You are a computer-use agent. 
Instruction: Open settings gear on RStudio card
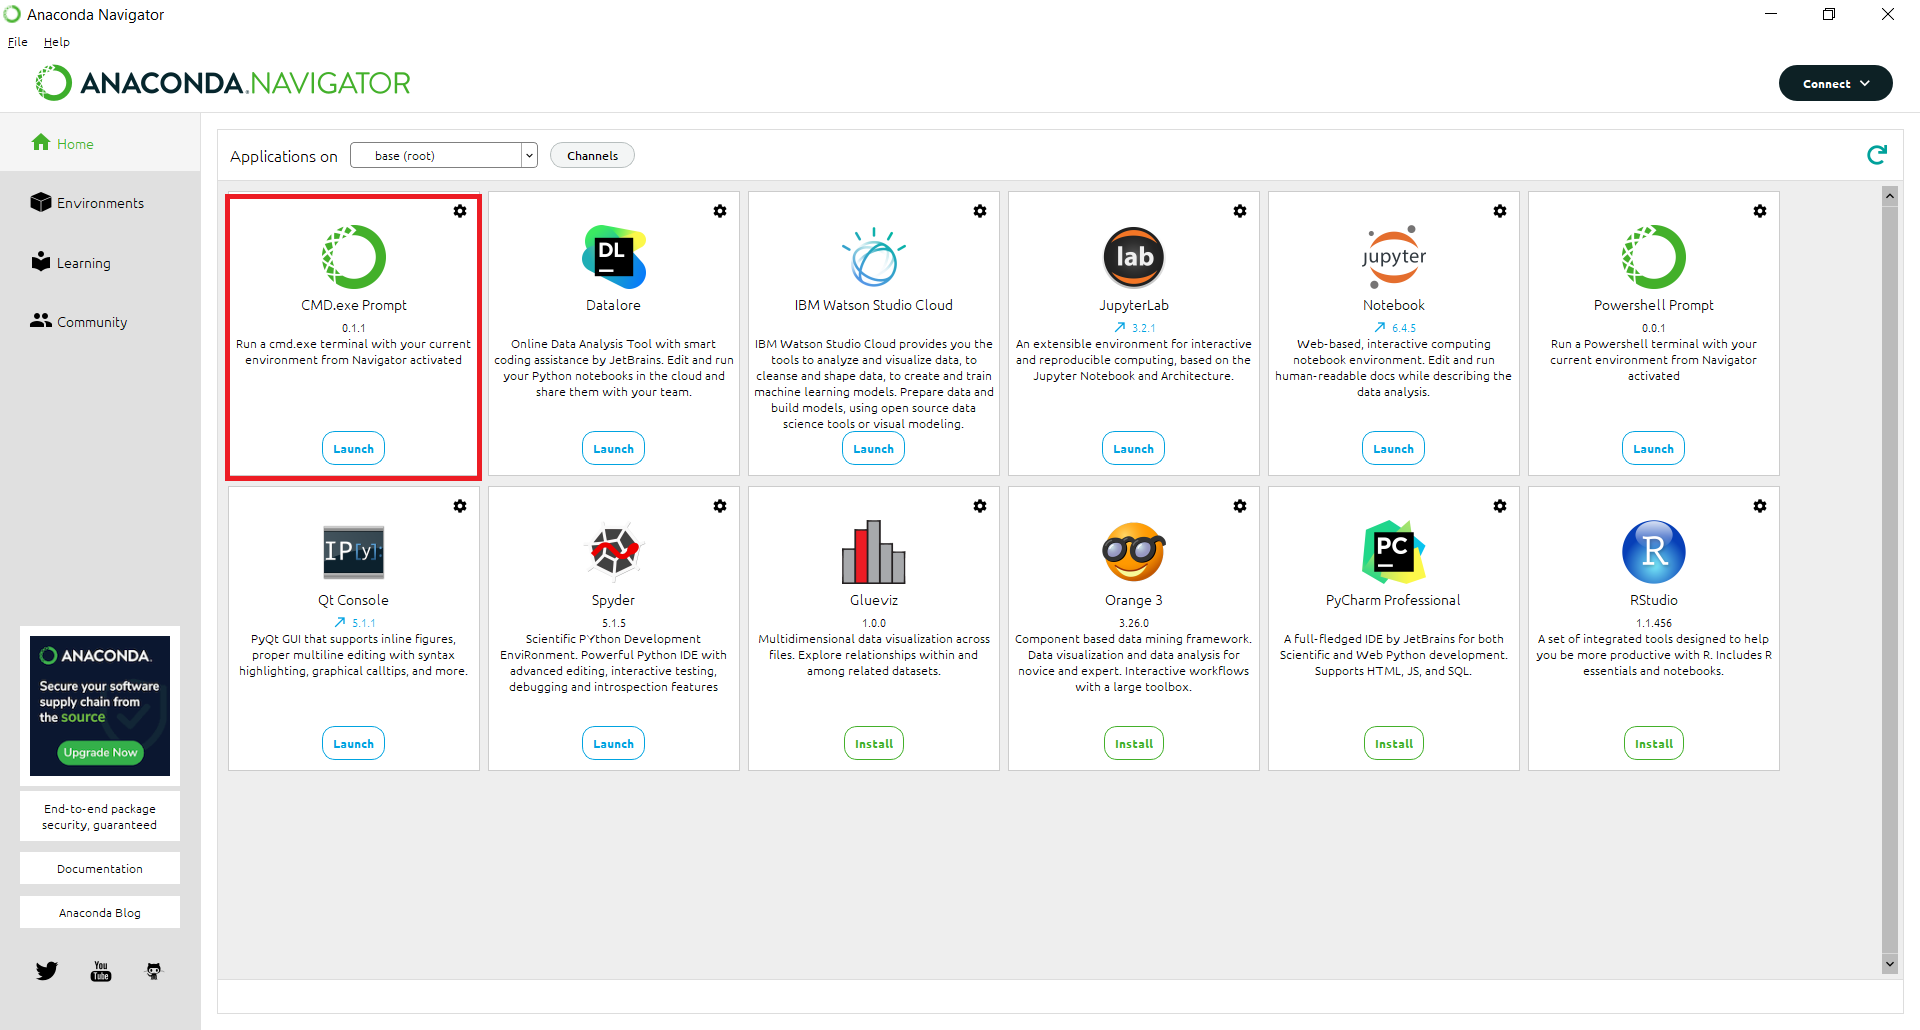click(1760, 506)
